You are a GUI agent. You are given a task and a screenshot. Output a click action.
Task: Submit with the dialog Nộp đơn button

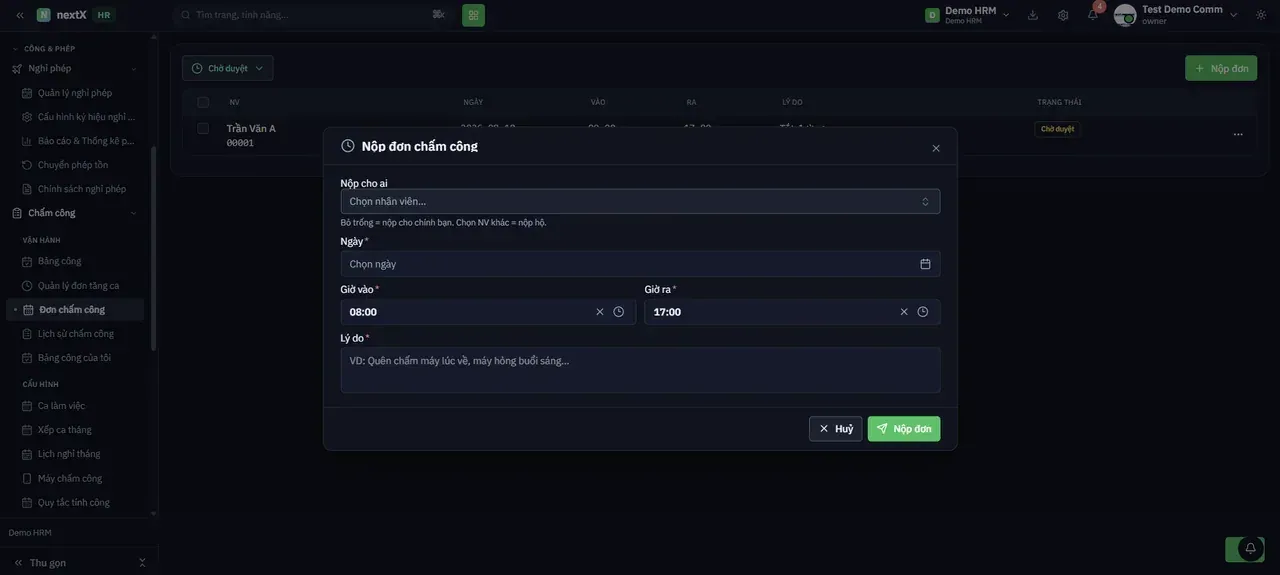click(904, 429)
